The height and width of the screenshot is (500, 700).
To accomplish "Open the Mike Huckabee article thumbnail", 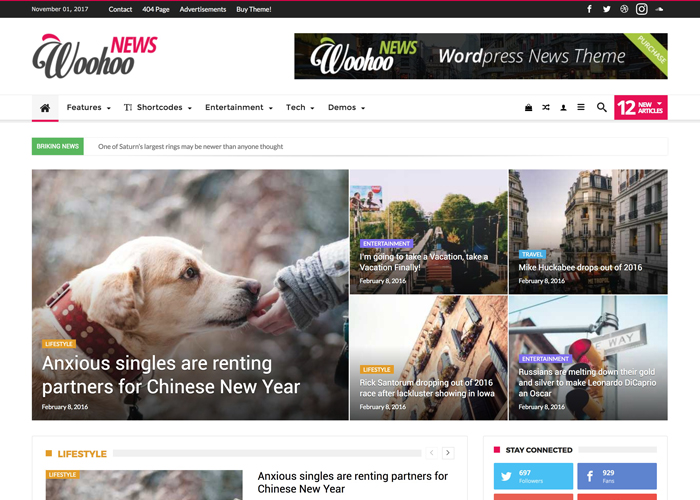I will click(x=588, y=232).
